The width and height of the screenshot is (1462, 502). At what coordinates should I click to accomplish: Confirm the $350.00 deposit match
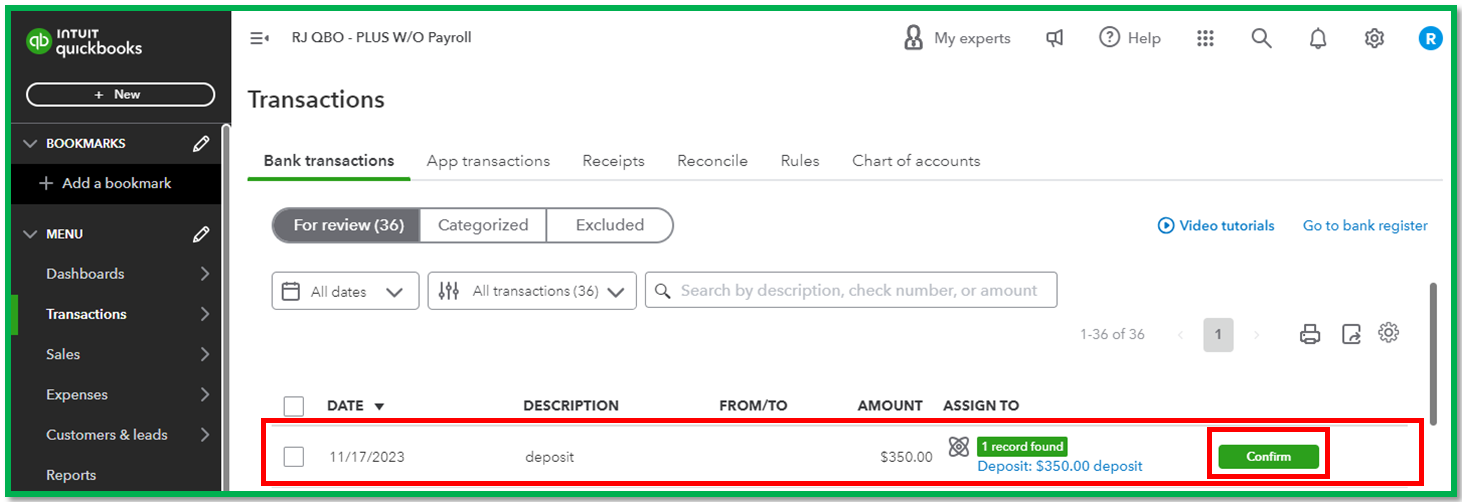tap(1268, 457)
